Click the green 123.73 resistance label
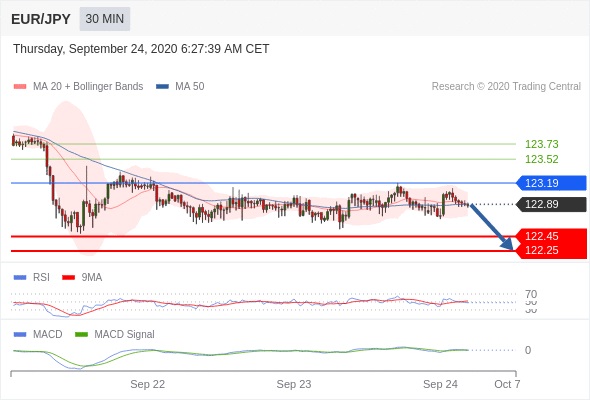Image resolution: width=590 pixels, height=400 pixels. coord(541,144)
